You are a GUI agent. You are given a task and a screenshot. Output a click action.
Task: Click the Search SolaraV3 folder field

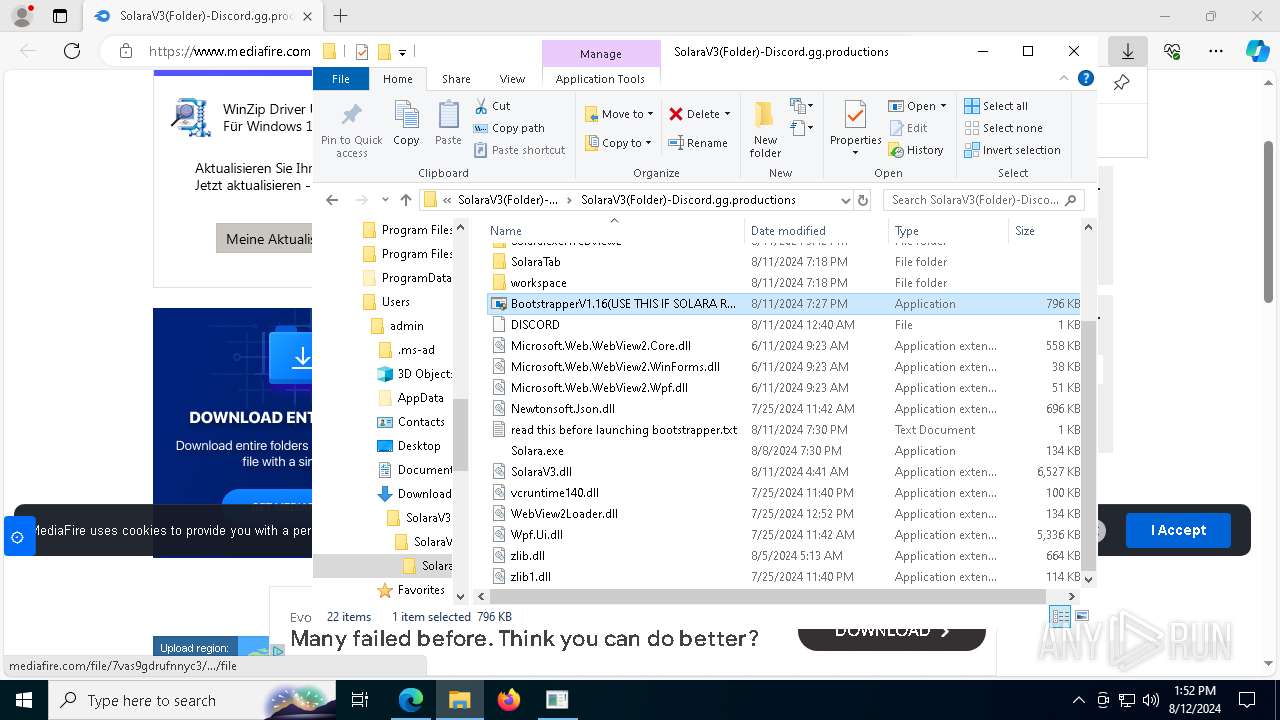click(983, 200)
